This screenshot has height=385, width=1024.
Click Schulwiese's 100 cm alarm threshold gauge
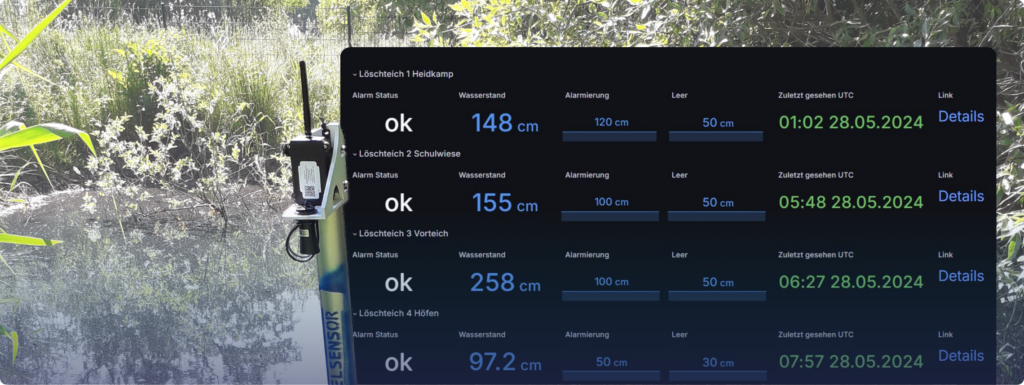[611, 208]
